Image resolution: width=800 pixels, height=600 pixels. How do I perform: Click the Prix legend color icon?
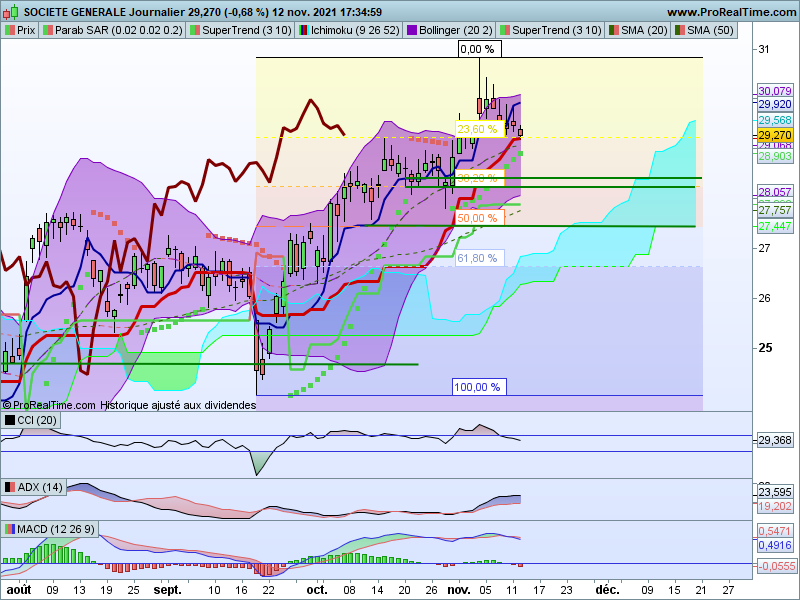(10, 30)
